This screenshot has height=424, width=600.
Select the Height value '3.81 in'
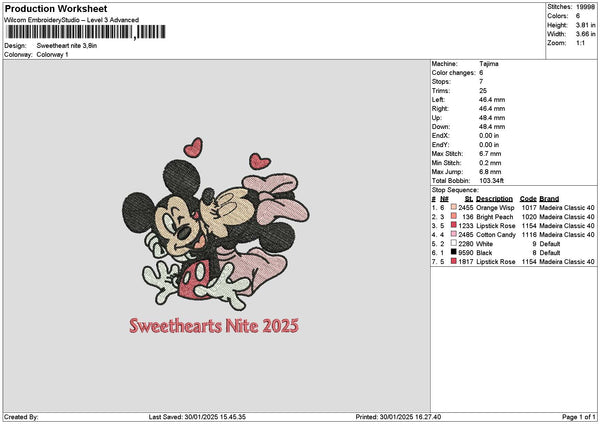(585, 25)
